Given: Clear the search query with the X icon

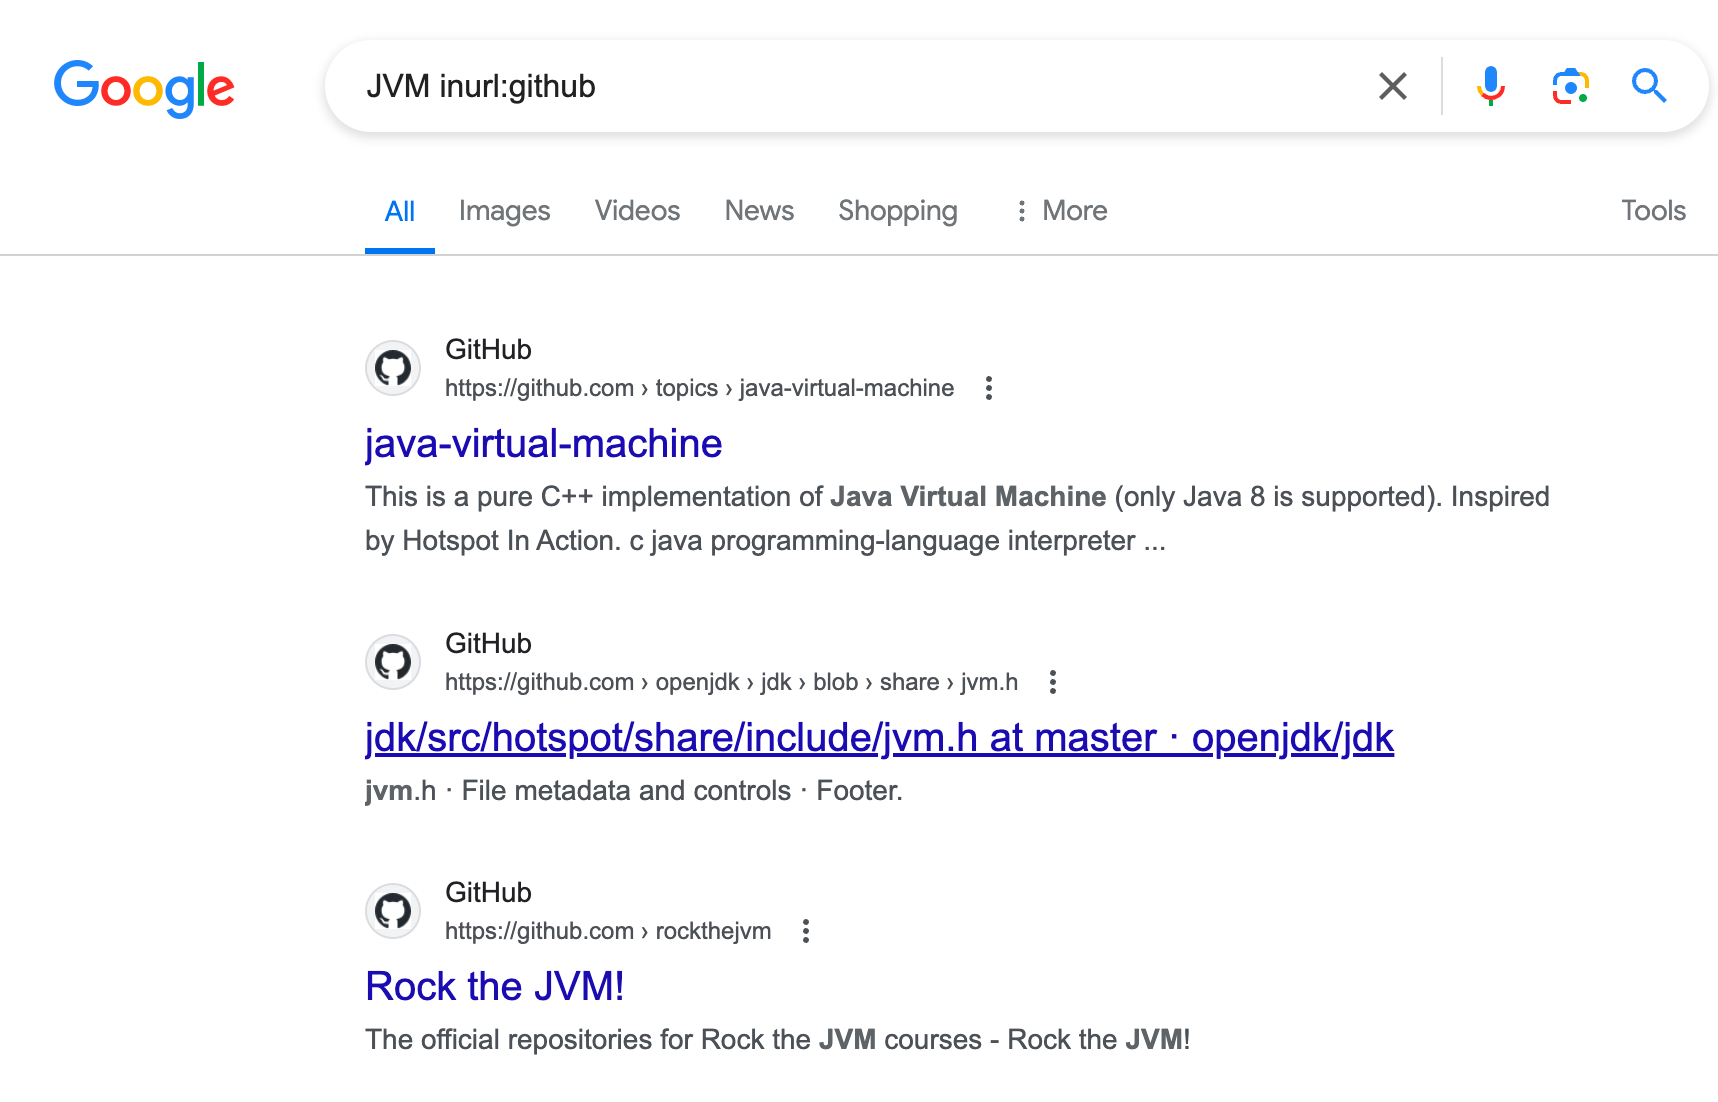Looking at the screenshot, I should click(1392, 86).
